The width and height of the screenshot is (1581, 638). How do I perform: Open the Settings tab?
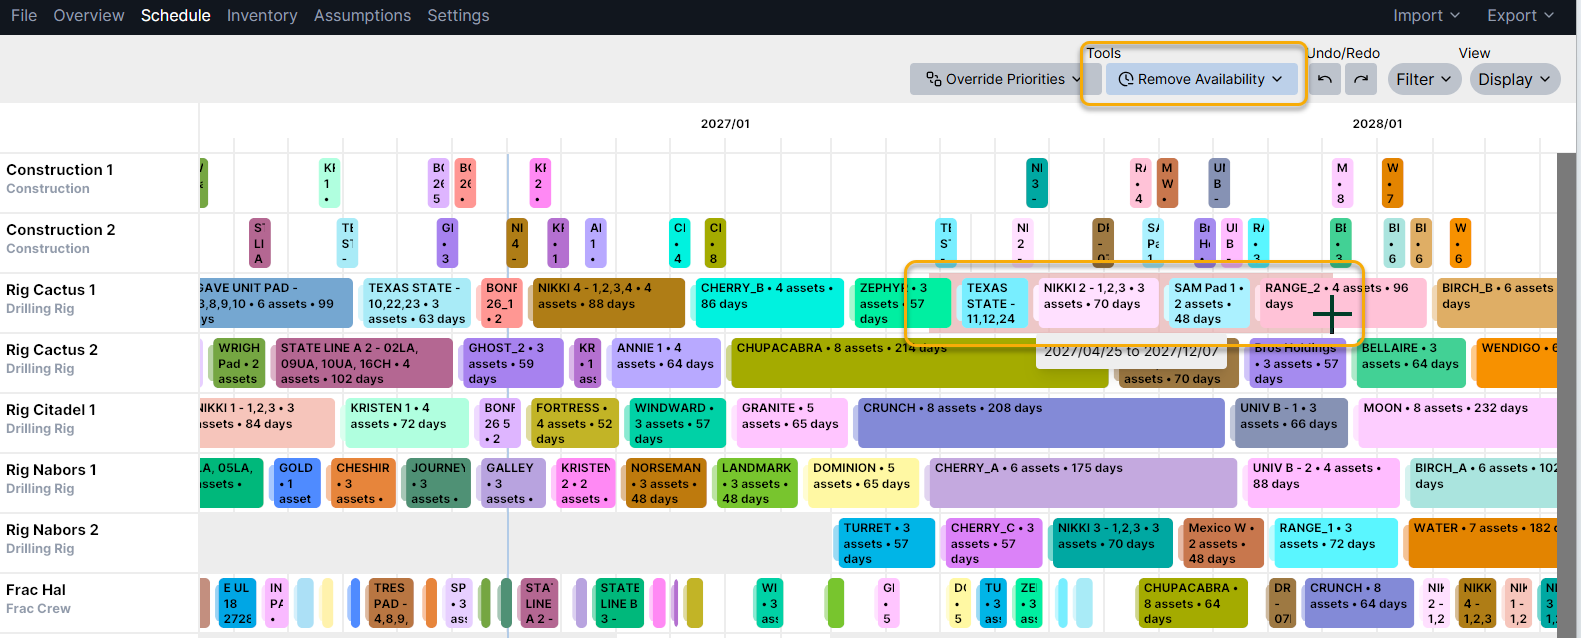(x=458, y=15)
